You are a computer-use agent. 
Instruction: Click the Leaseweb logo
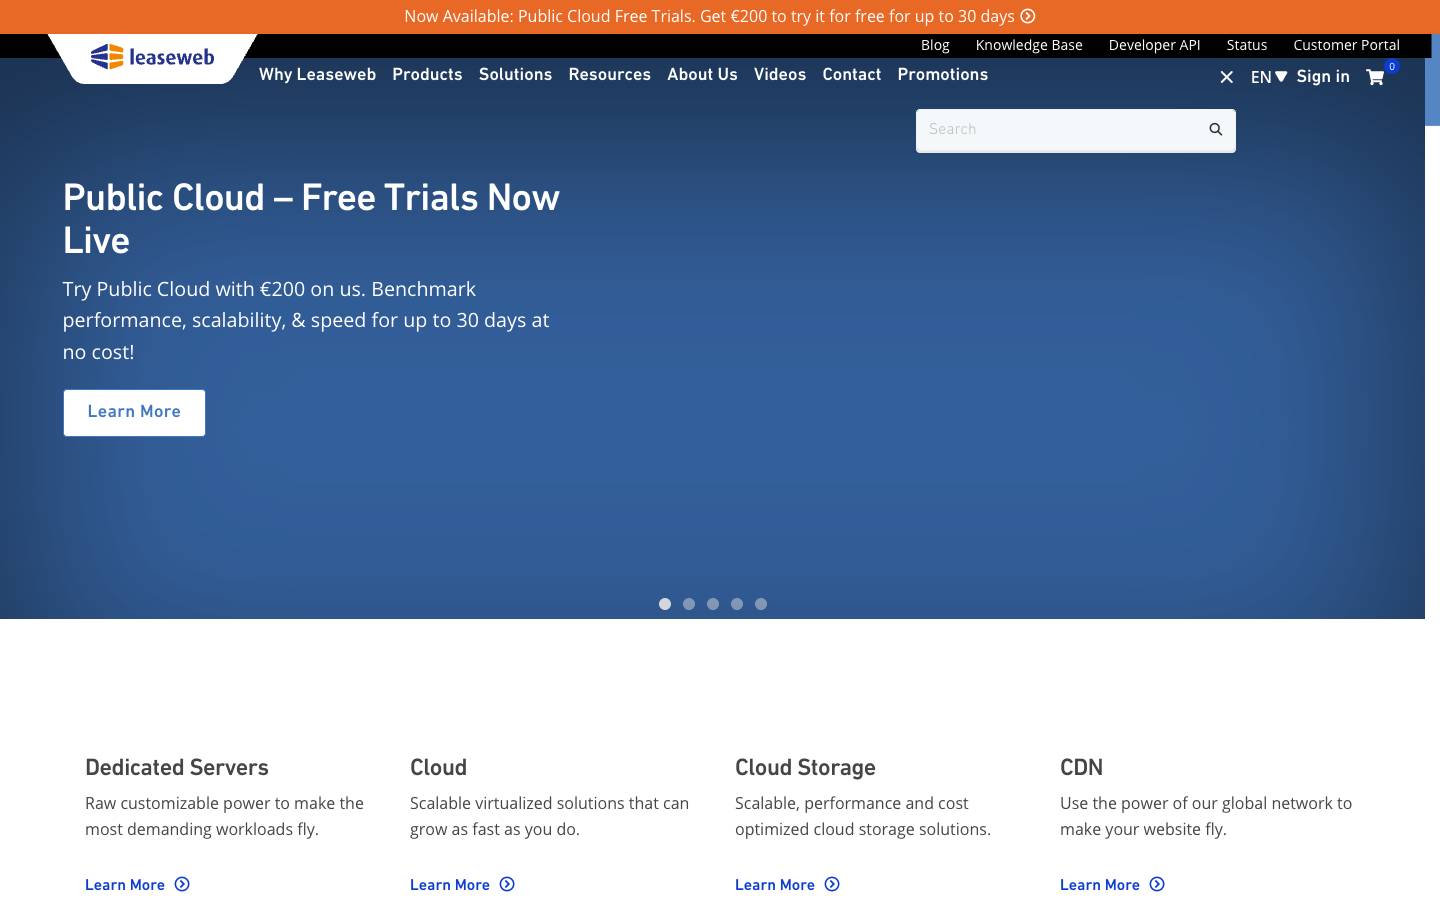152,57
